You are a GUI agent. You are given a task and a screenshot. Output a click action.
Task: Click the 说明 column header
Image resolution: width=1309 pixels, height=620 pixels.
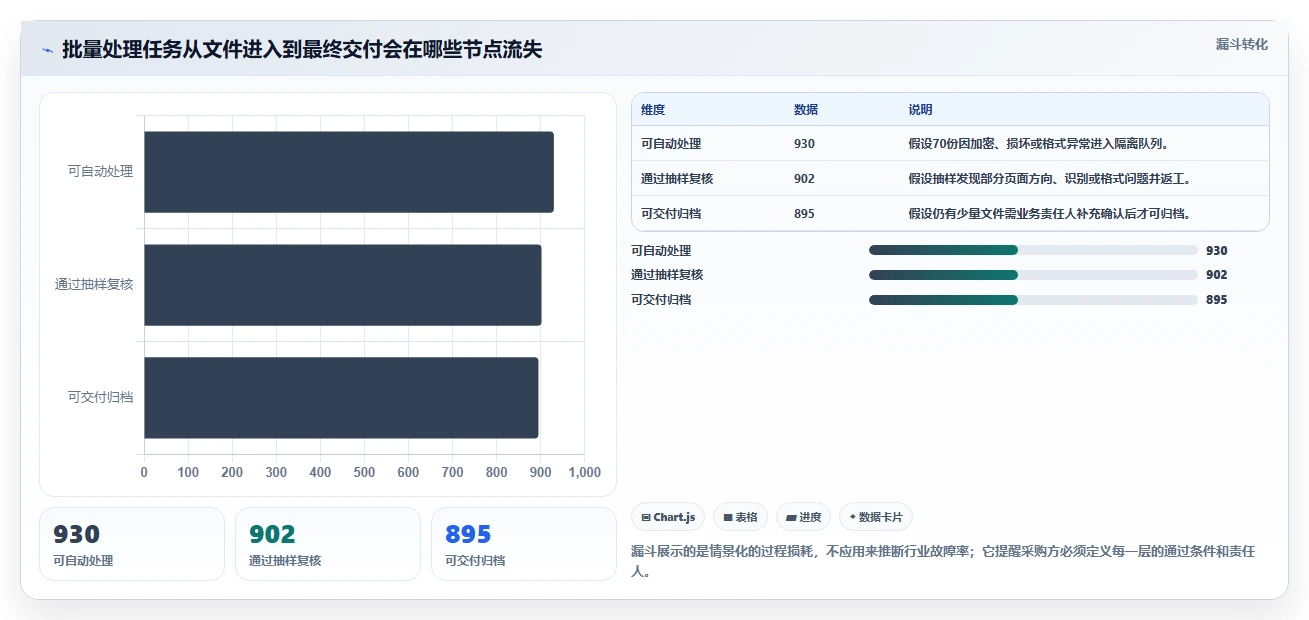(x=920, y=109)
